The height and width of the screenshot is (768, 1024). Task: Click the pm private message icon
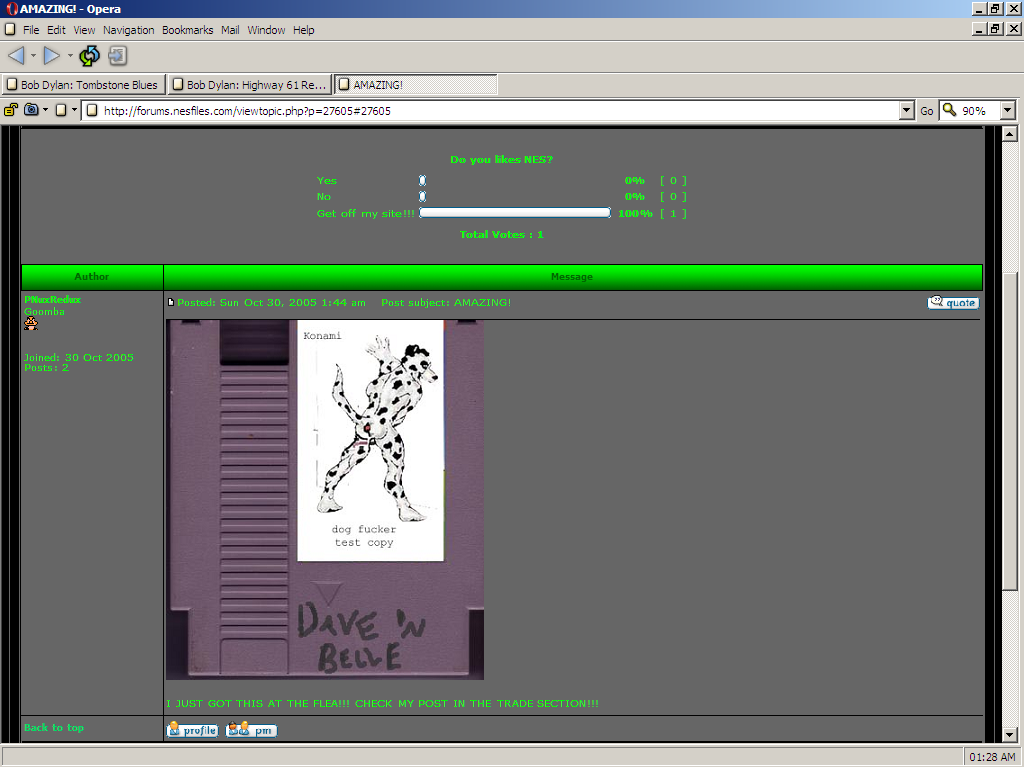251,730
